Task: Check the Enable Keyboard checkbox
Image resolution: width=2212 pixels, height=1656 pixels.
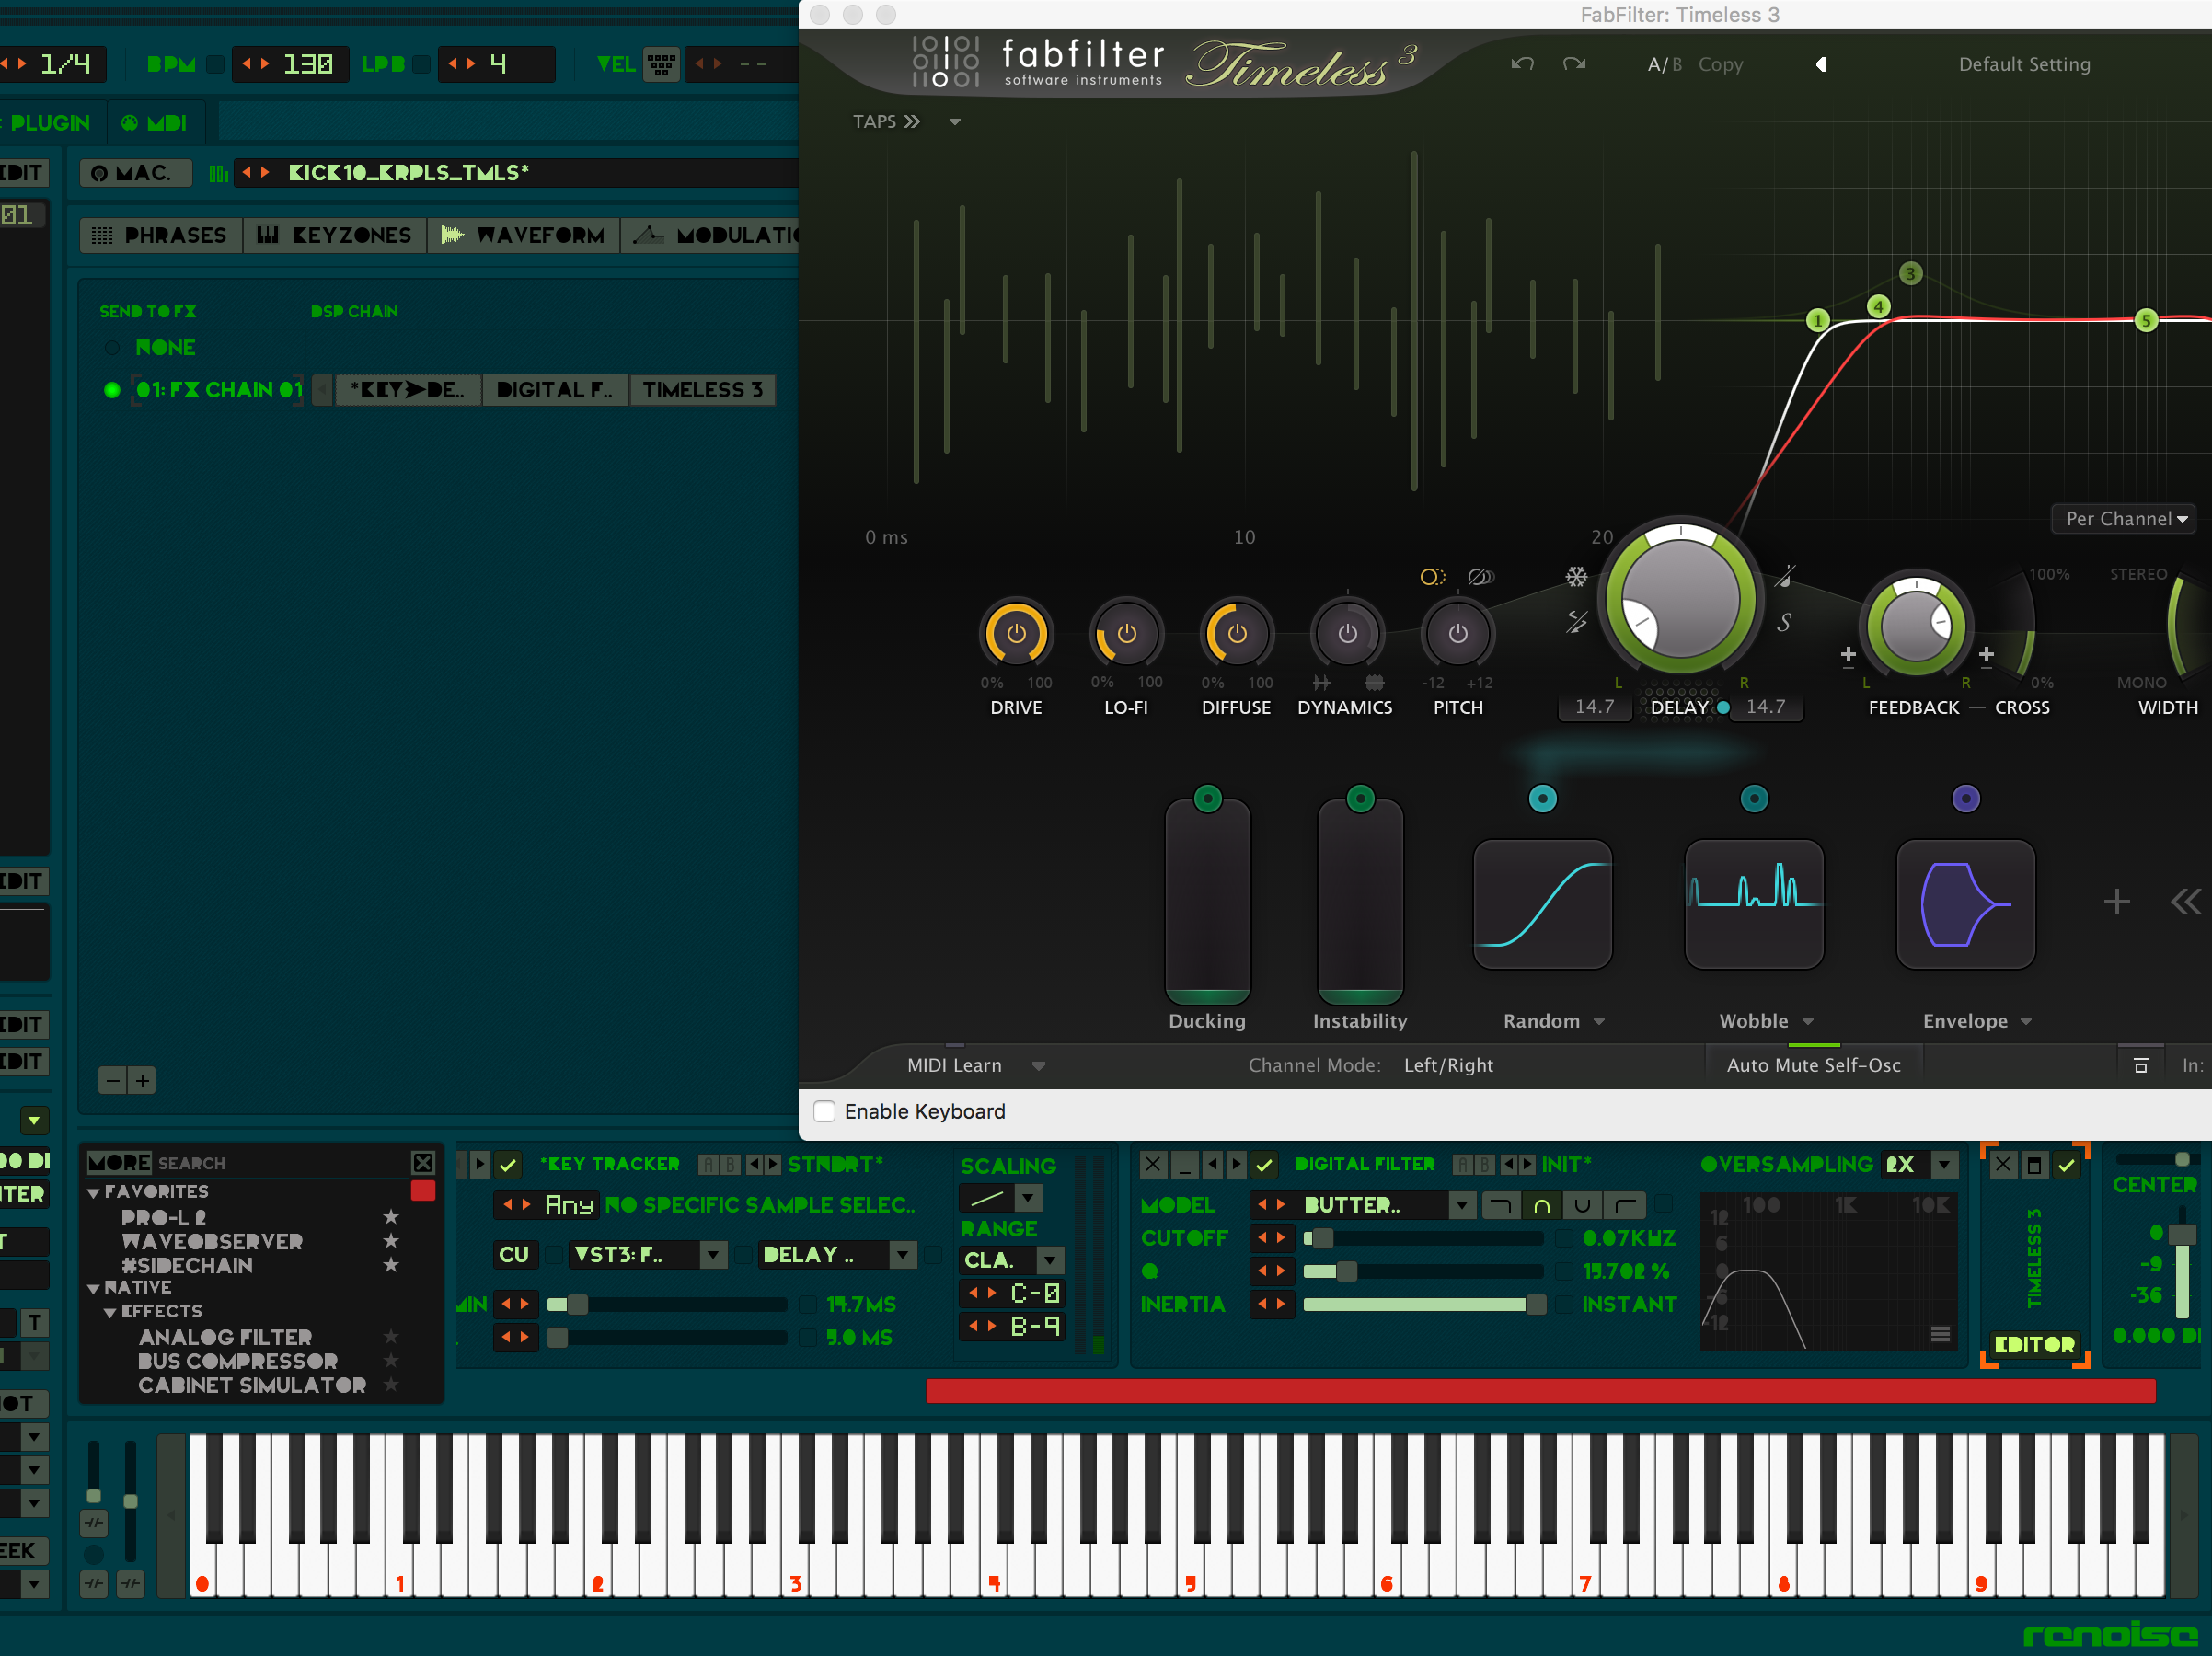Action: [824, 1111]
